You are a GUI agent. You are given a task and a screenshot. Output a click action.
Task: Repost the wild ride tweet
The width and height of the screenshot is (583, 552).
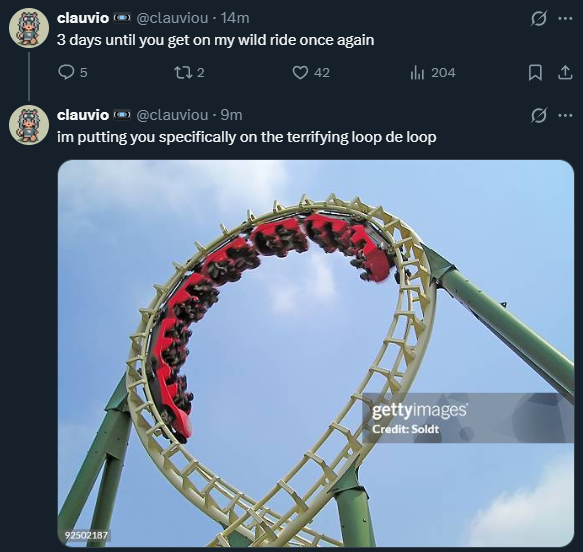(190, 72)
